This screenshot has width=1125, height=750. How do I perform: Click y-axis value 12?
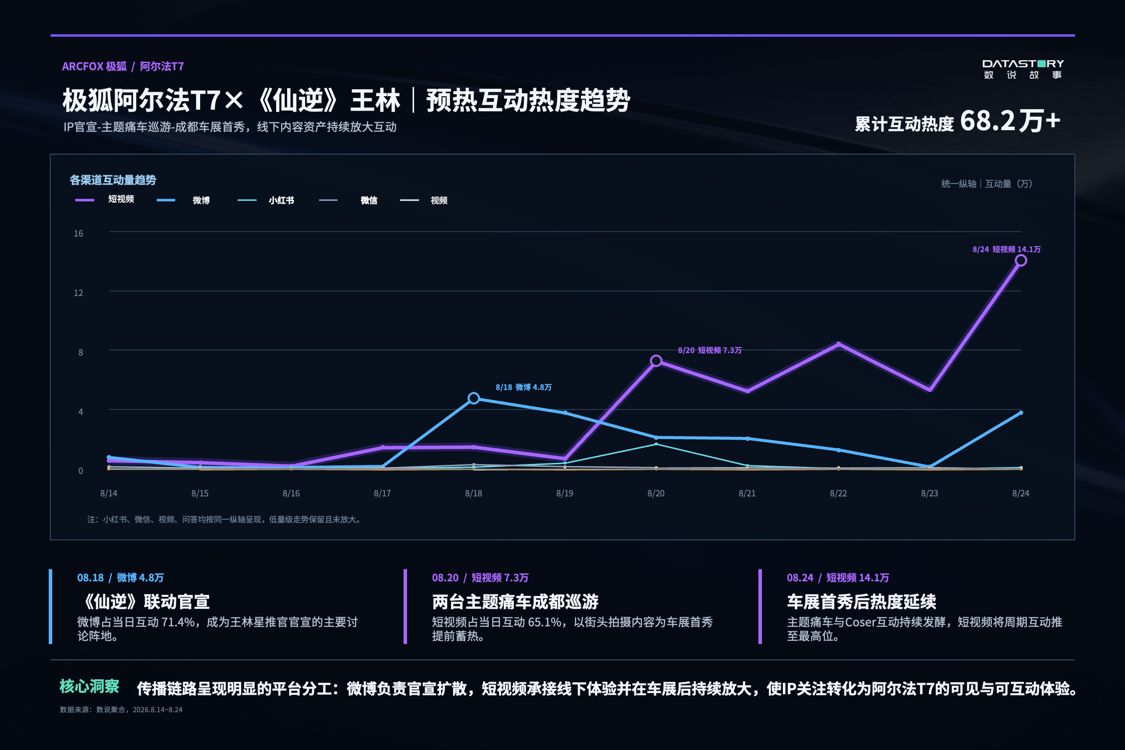point(78,293)
